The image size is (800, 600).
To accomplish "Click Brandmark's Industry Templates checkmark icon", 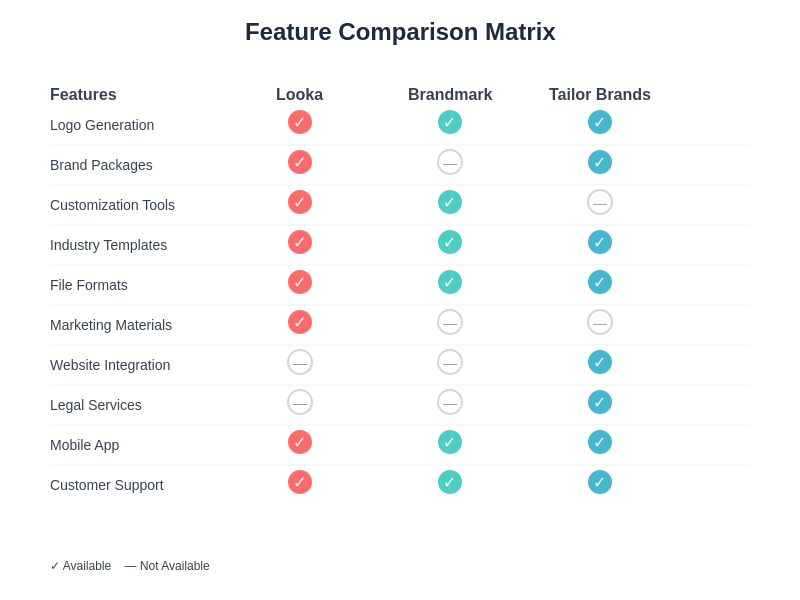I will 450,242.
